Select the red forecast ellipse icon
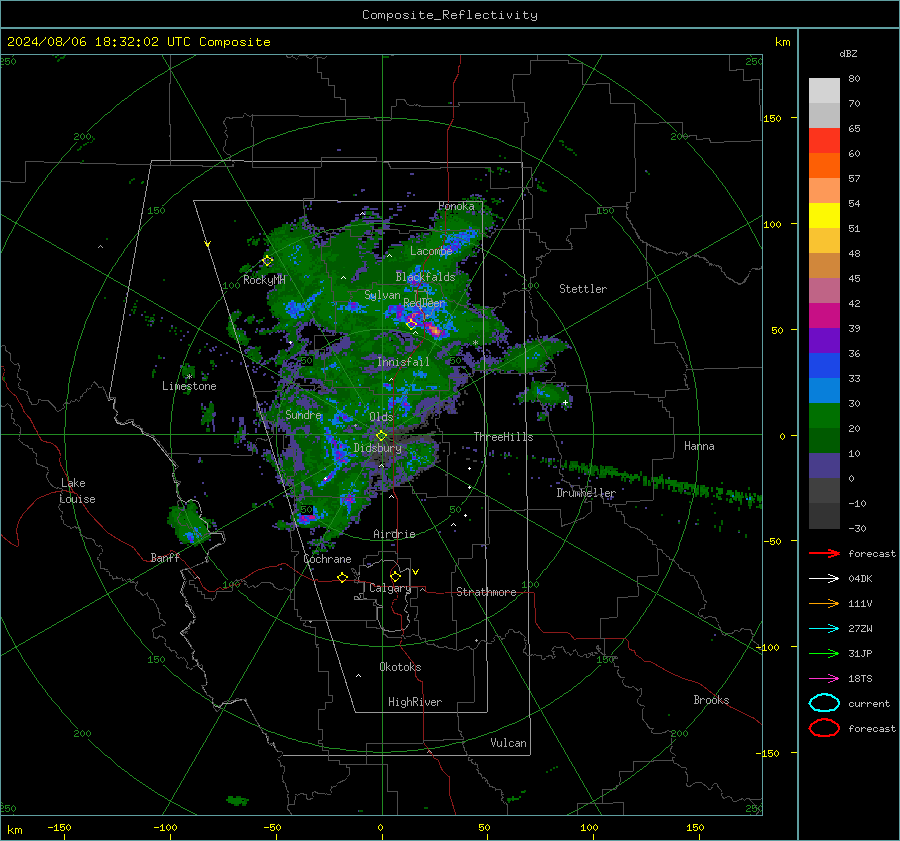Image resolution: width=900 pixels, height=841 pixels. [824, 728]
